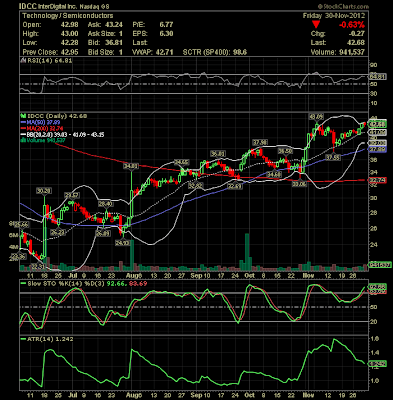Click the -0.63% percent change value
This screenshot has width=393, height=400.
point(351,25)
